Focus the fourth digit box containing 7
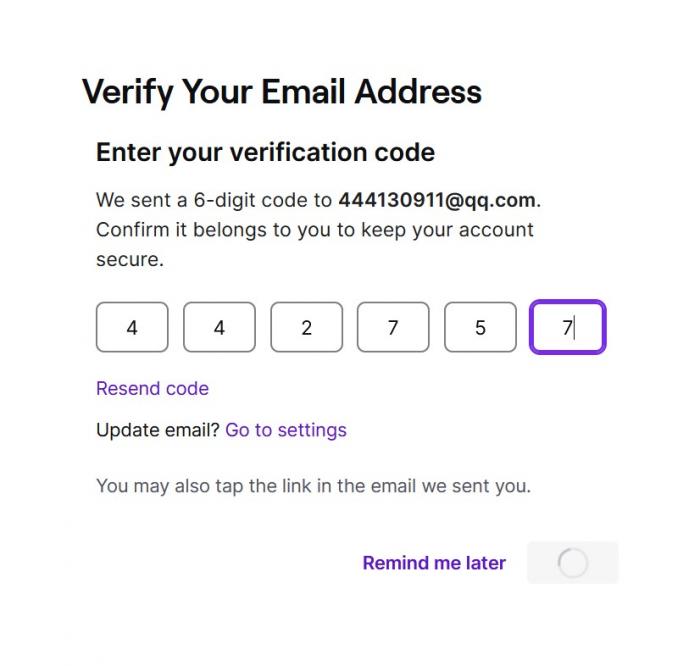 [393, 327]
